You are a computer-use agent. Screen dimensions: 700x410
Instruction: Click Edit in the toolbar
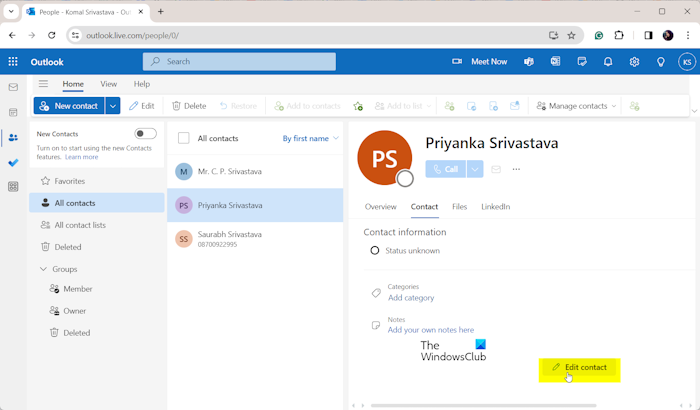click(x=142, y=106)
